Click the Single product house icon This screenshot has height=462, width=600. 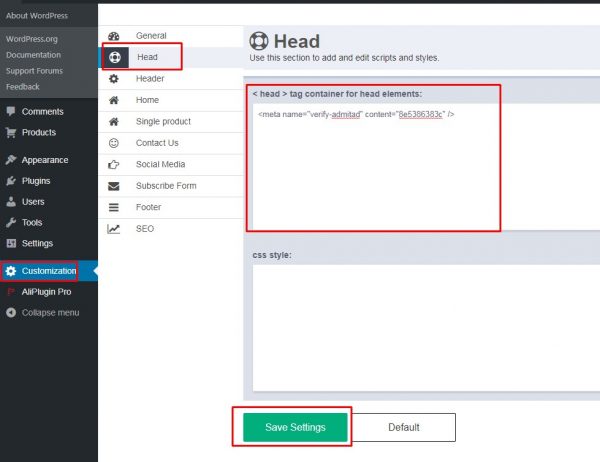(x=114, y=122)
